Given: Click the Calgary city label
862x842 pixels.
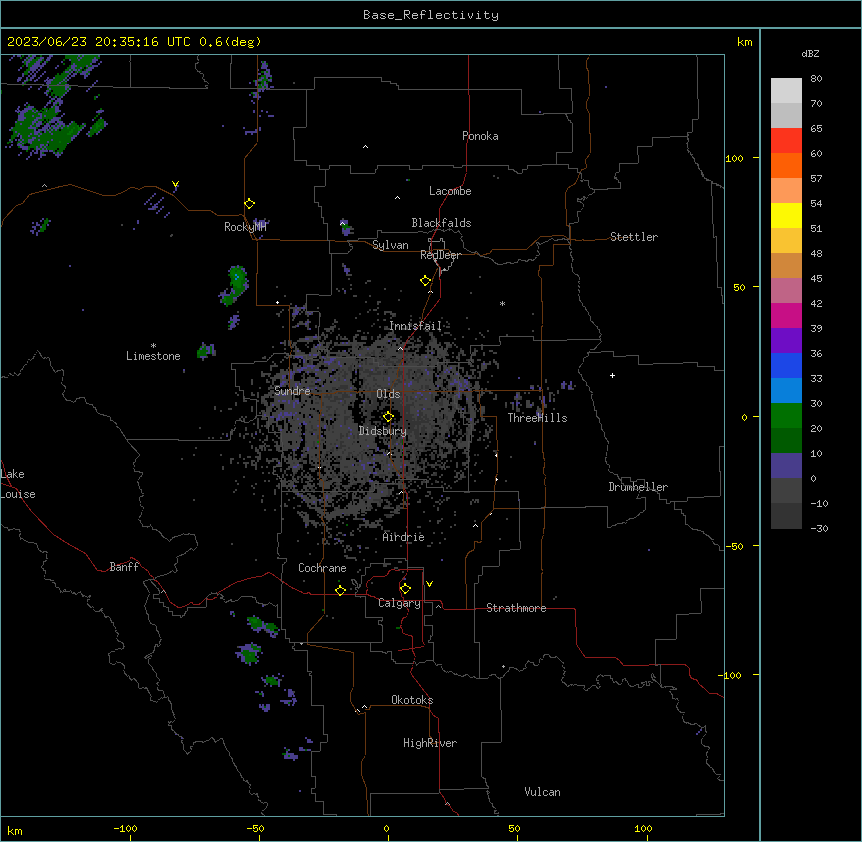Looking at the screenshot, I should coord(400,603).
